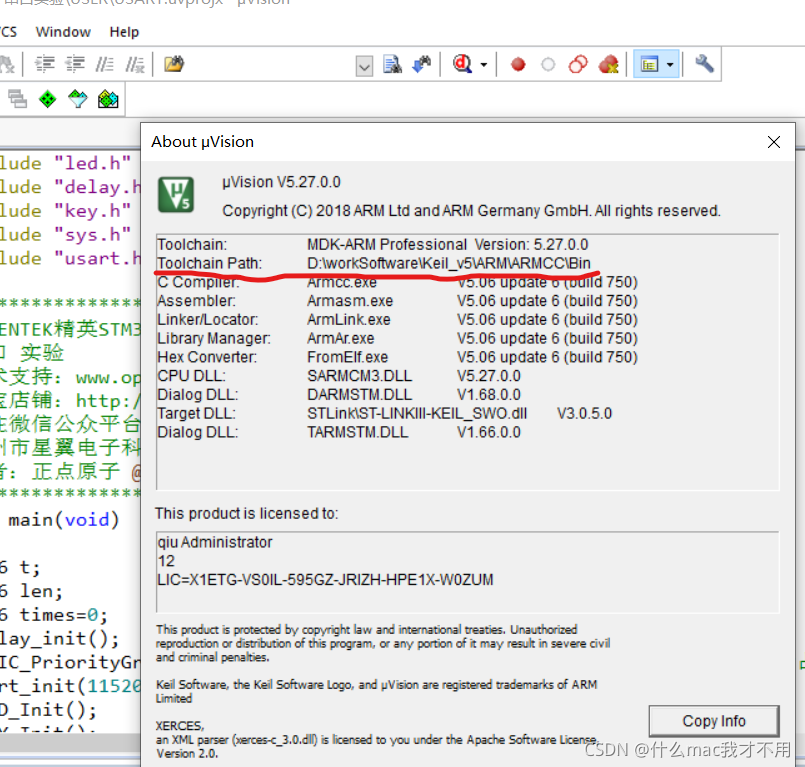Click 'qiu Administrator' licensee name
The image size is (805, 767).
pos(215,542)
